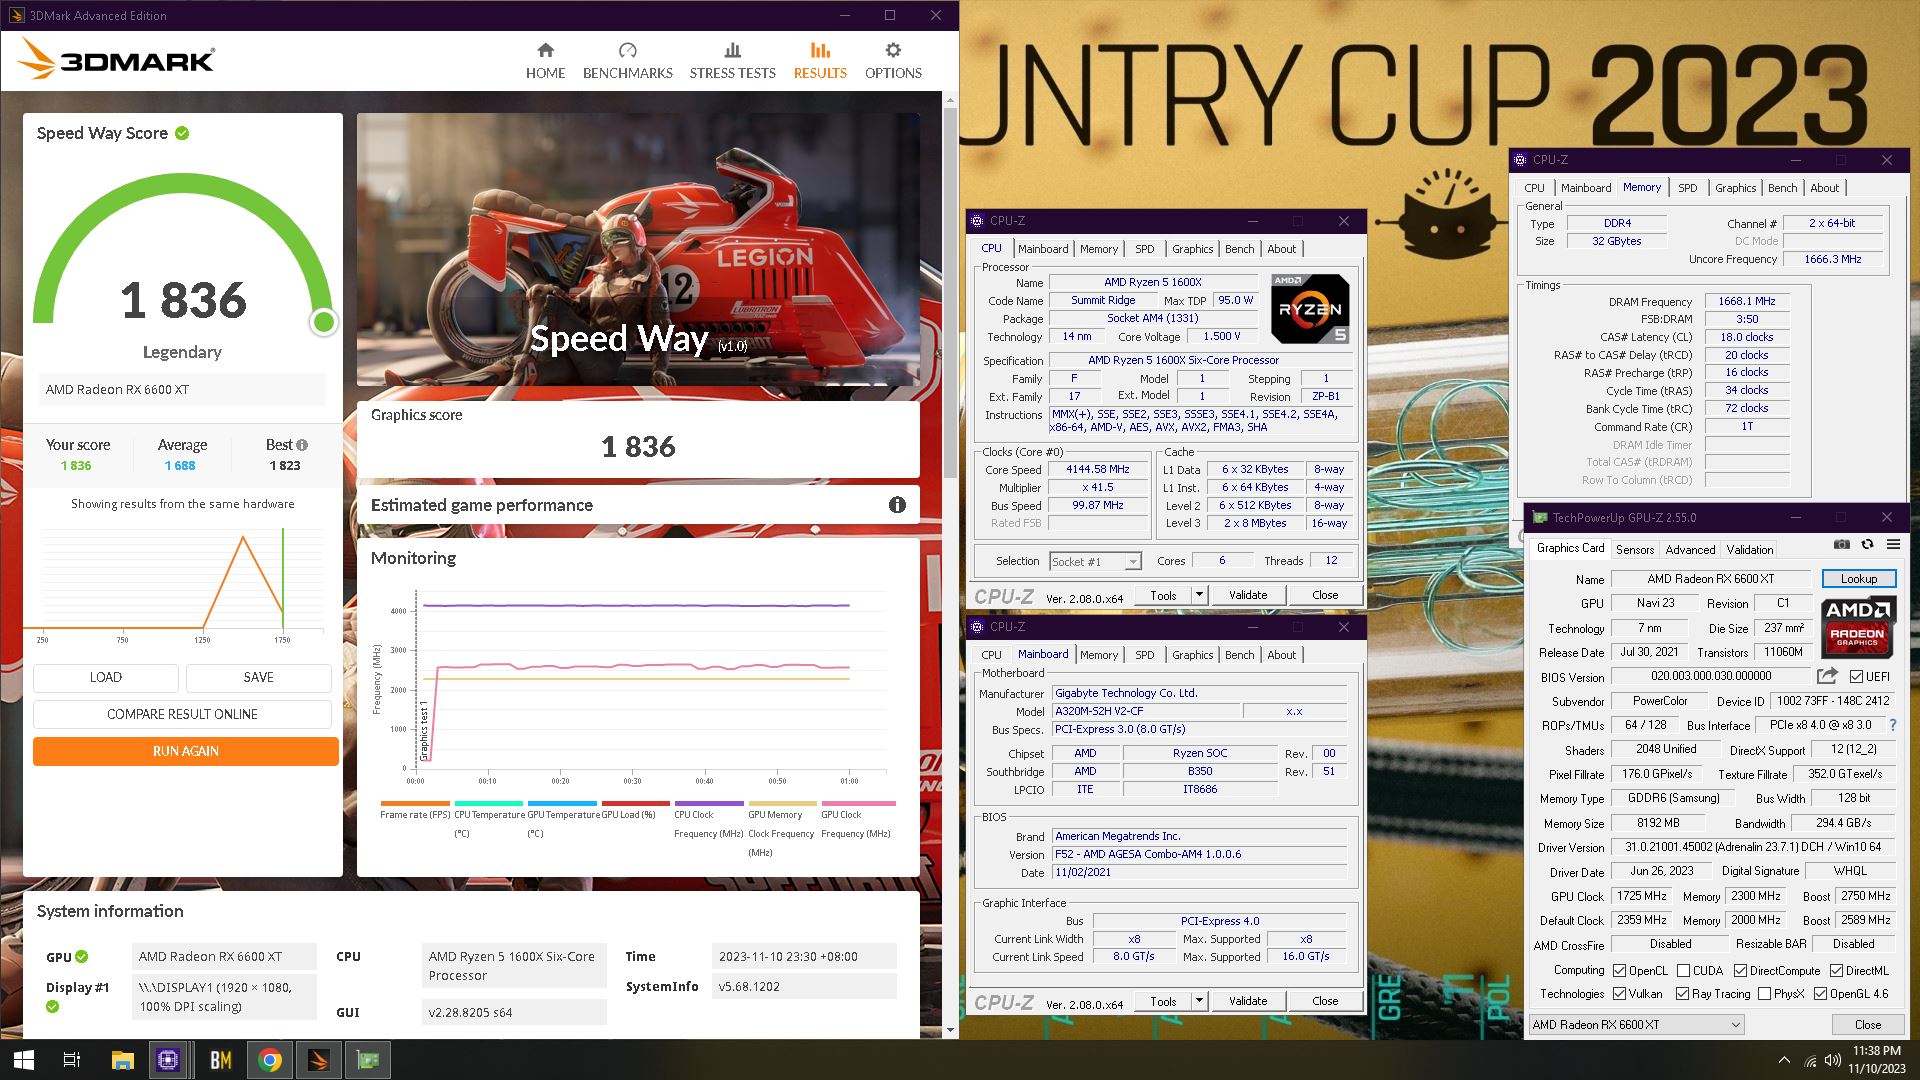Click COMPARE RESULT ONLINE
The width and height of the screenshot is (1920, 1080).
(x=182, y=714)
